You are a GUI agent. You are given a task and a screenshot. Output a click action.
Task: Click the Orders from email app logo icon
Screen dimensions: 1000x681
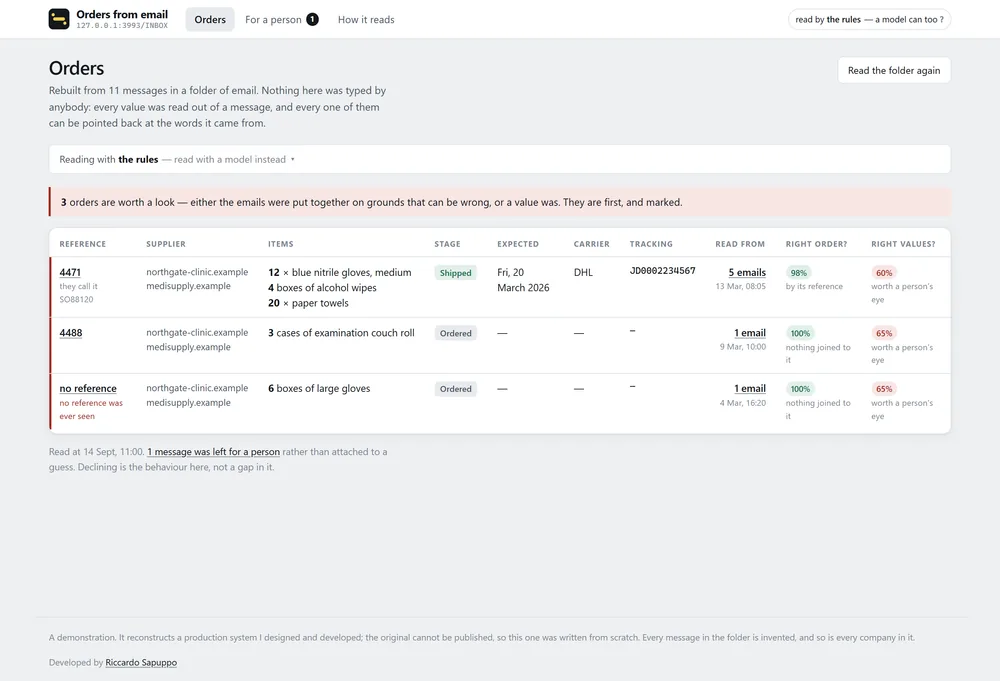click(x=59, y=19)
